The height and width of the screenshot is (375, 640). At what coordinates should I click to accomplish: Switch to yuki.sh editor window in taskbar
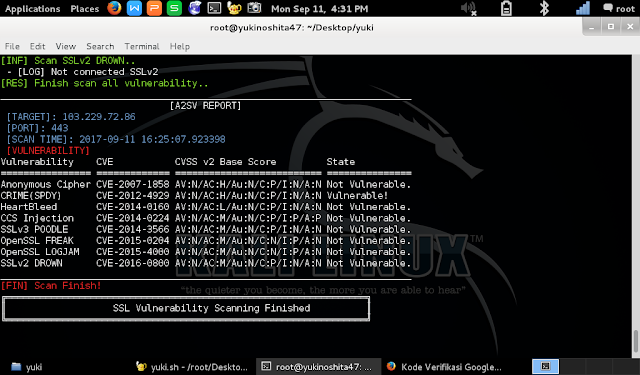[x=192, y=366]
